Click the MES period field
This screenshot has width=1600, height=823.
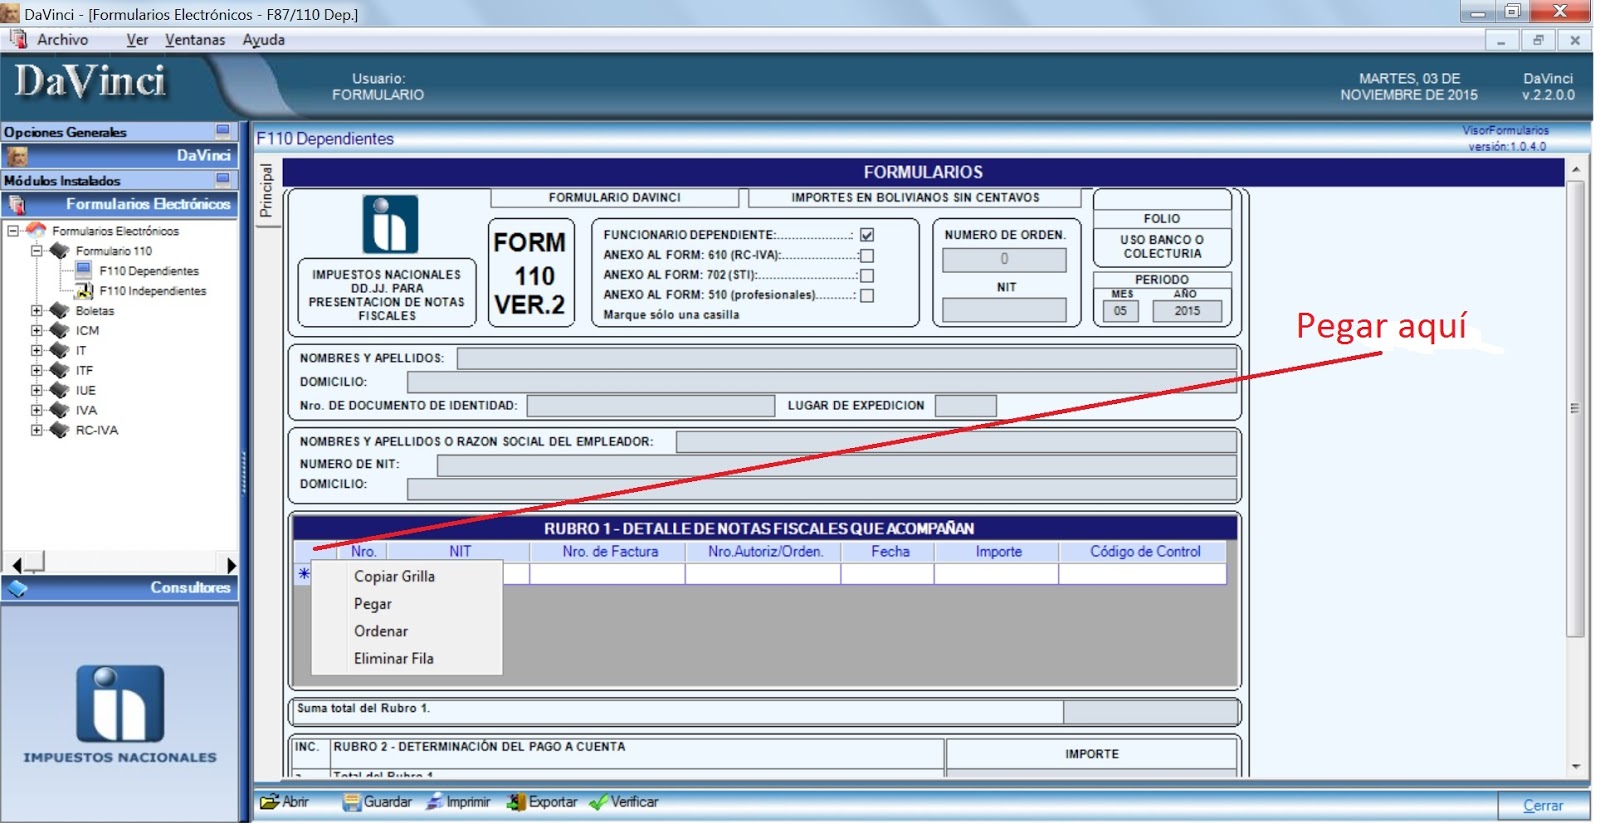[1120, 311]
